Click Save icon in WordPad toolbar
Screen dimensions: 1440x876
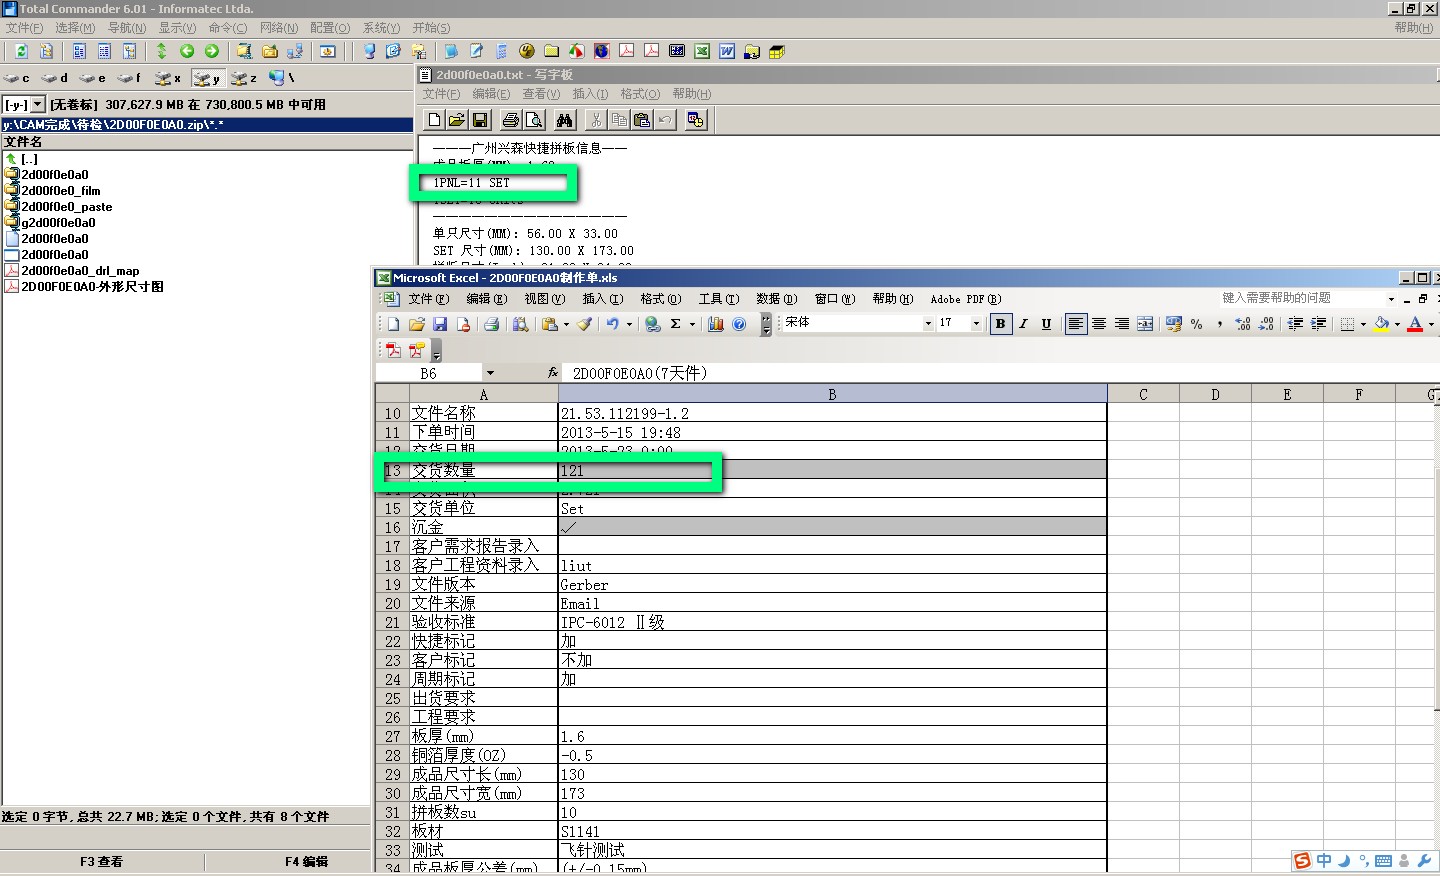[480, 120]
